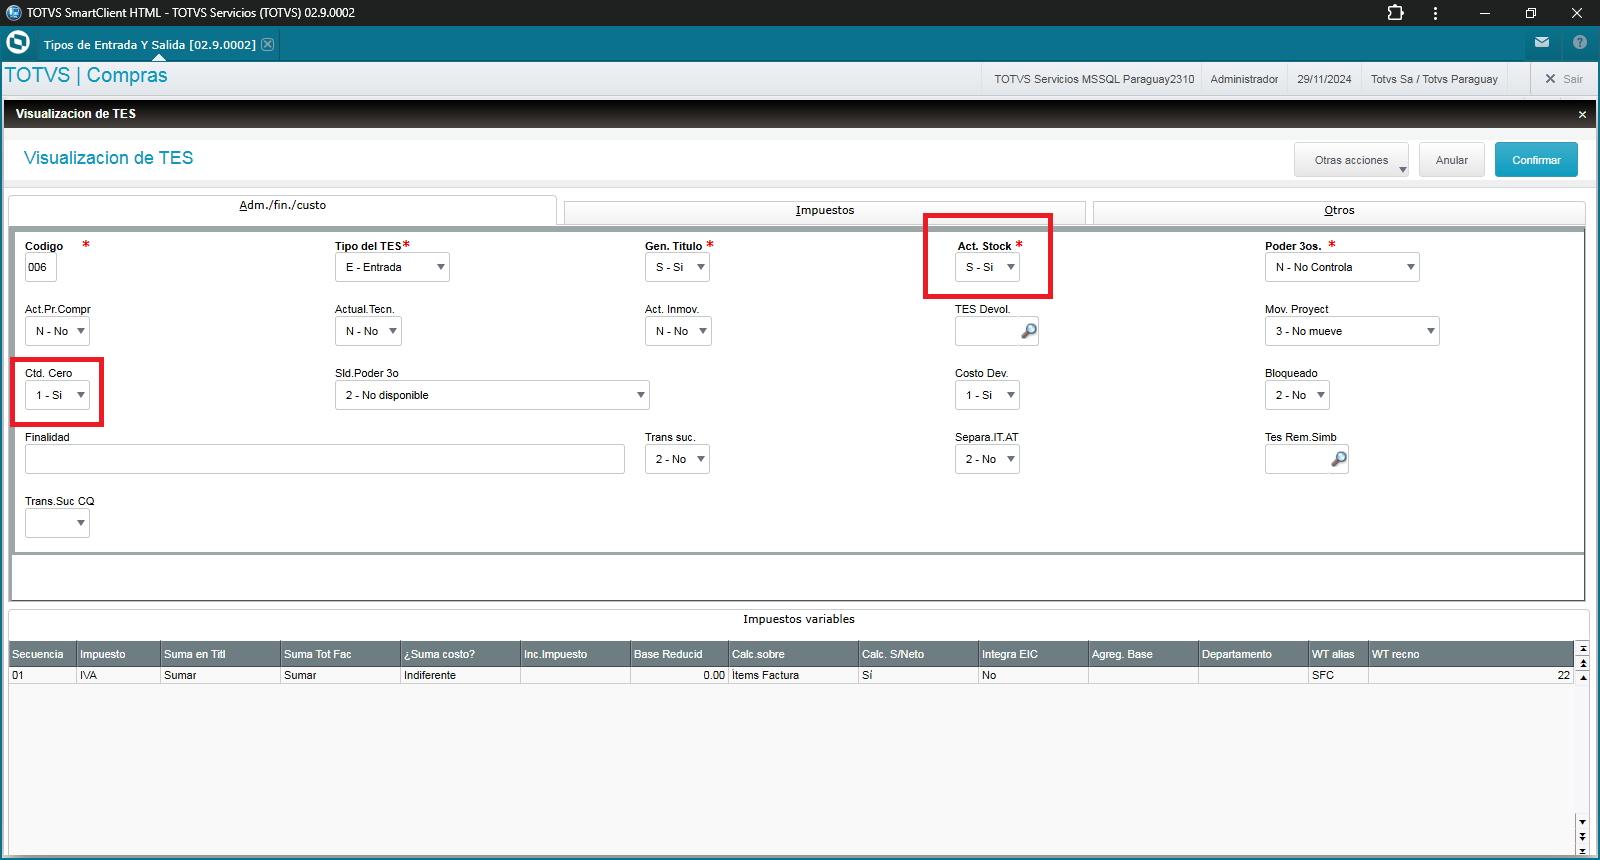The height and width of the screenshot is (860, 1600).
Task: Expand the Ctd. Cero dropdown
Action: click(x=57, y=395)
